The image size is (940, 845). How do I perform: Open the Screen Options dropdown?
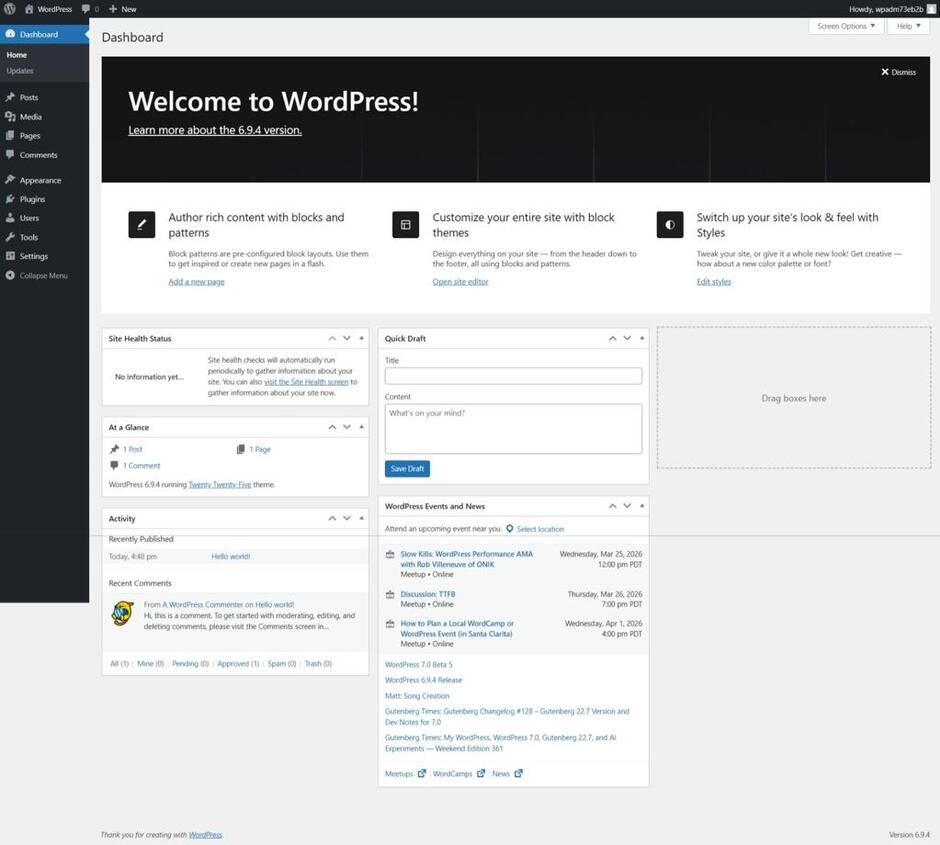[846, 26]
